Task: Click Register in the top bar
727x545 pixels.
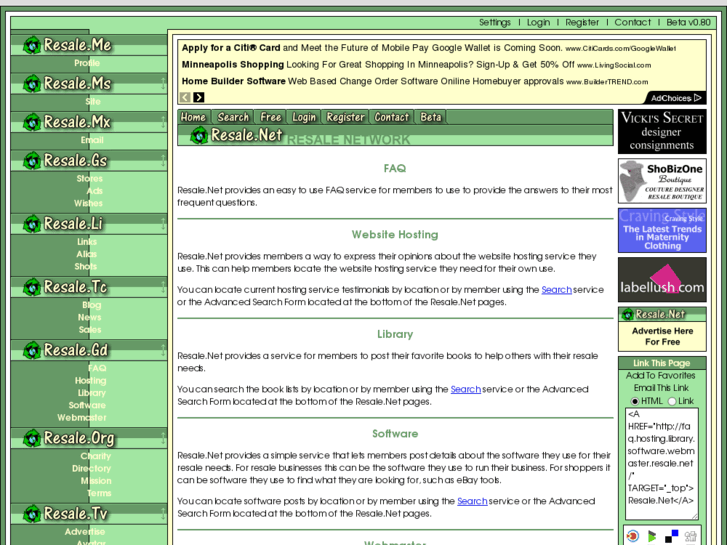Action: (582, 22)
